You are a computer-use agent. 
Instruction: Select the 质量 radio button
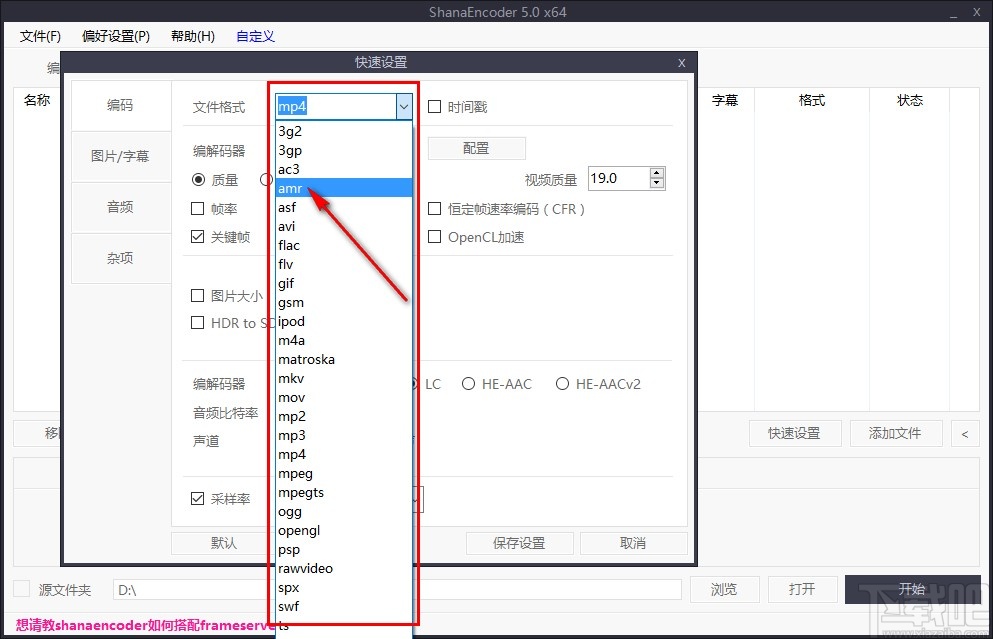click(x=198, y=180)
